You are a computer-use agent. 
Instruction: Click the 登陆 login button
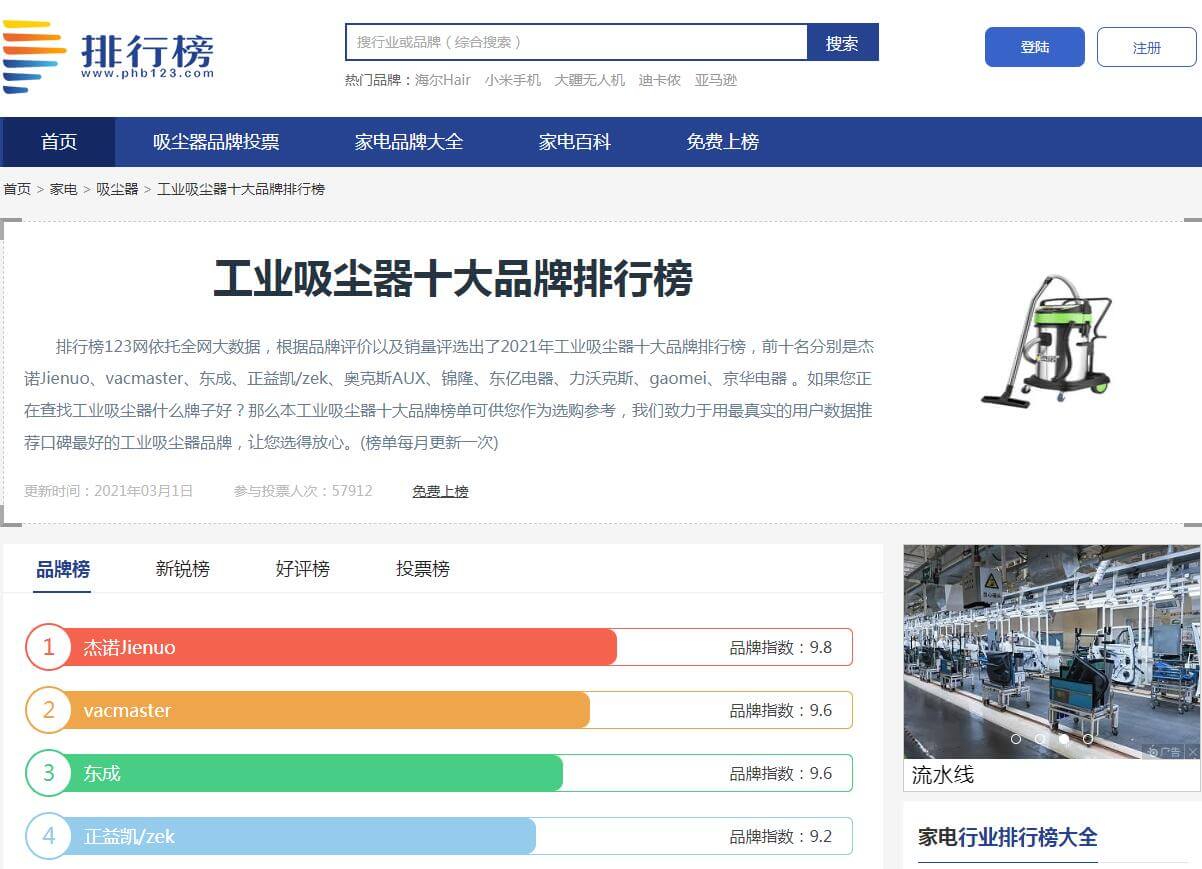coord(1035,47)
